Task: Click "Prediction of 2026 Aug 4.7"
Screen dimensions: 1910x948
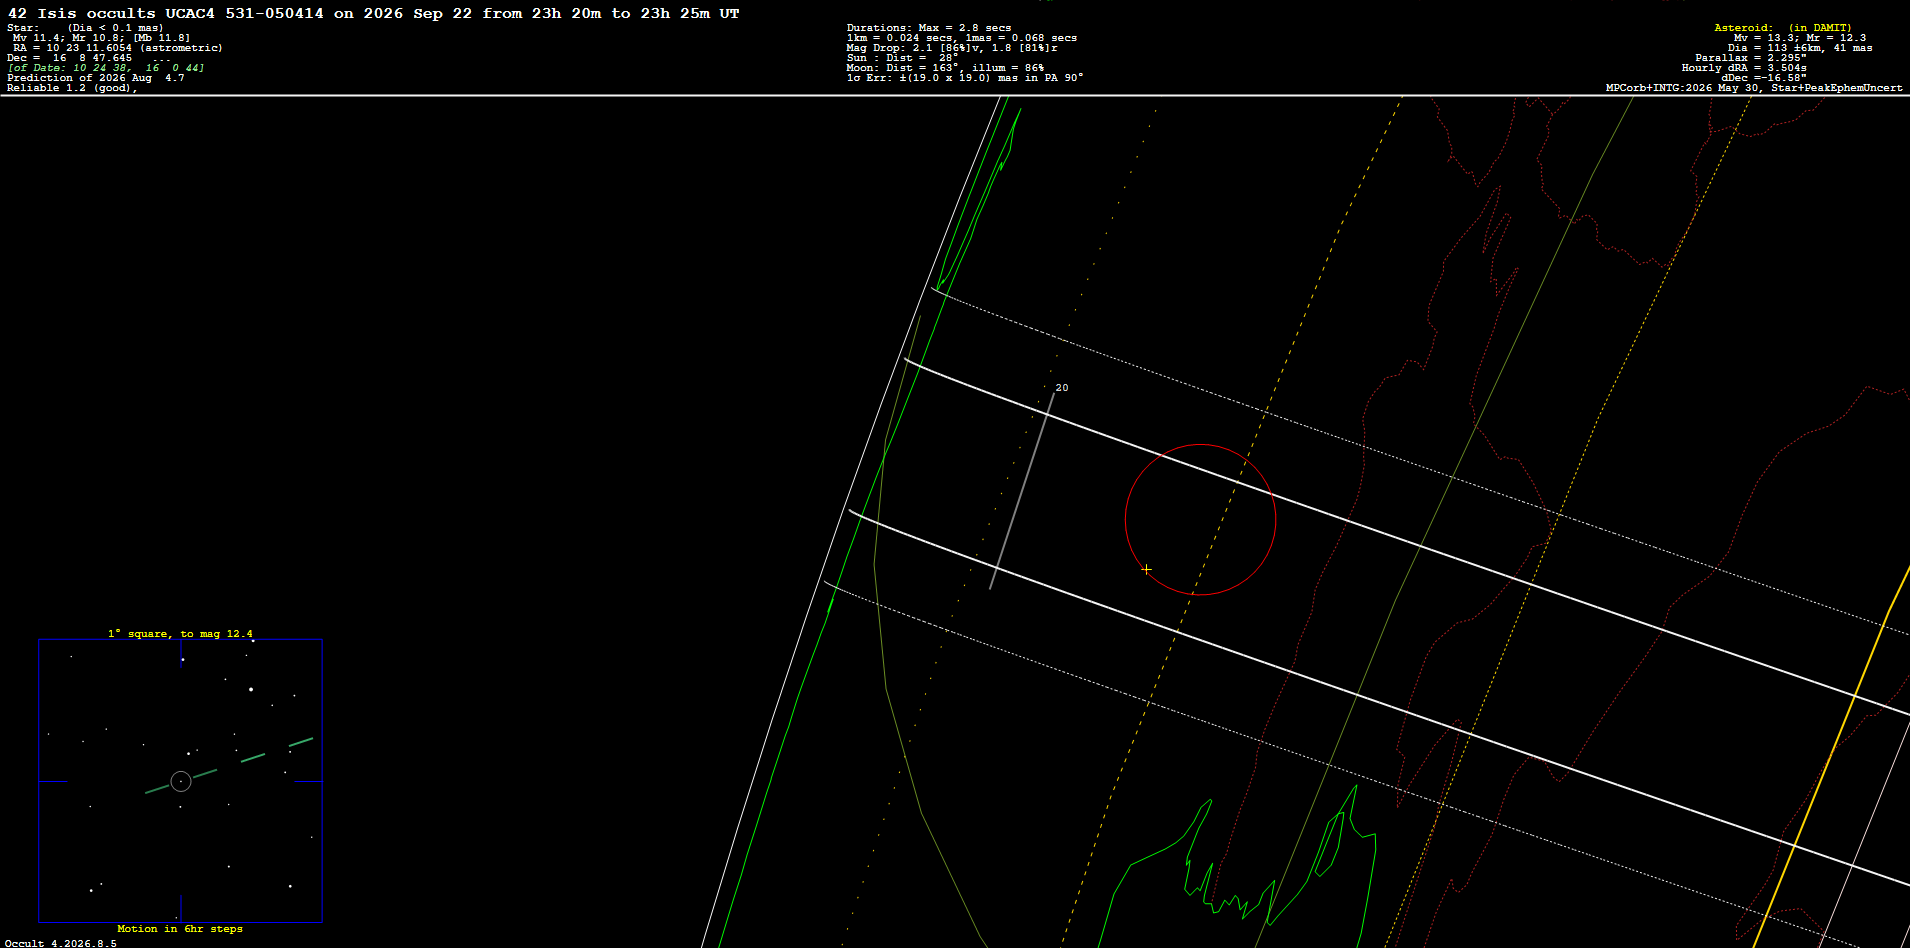Action: [96, 78]
